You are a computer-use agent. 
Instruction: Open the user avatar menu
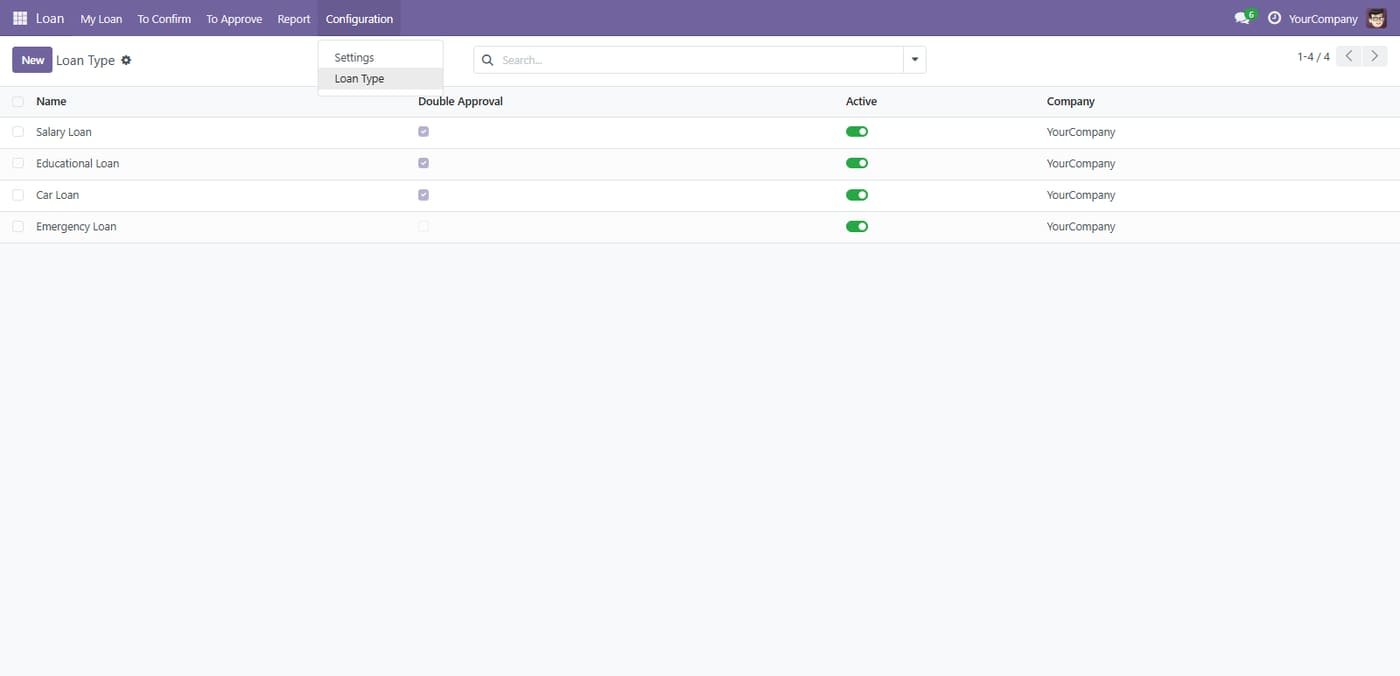click(1377, 18)
